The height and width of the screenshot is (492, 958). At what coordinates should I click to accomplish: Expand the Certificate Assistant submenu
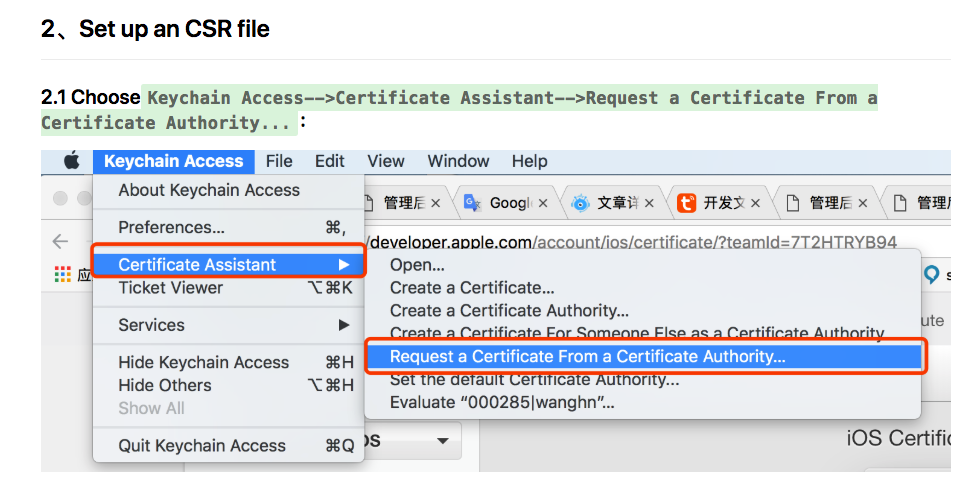(229, 265)
